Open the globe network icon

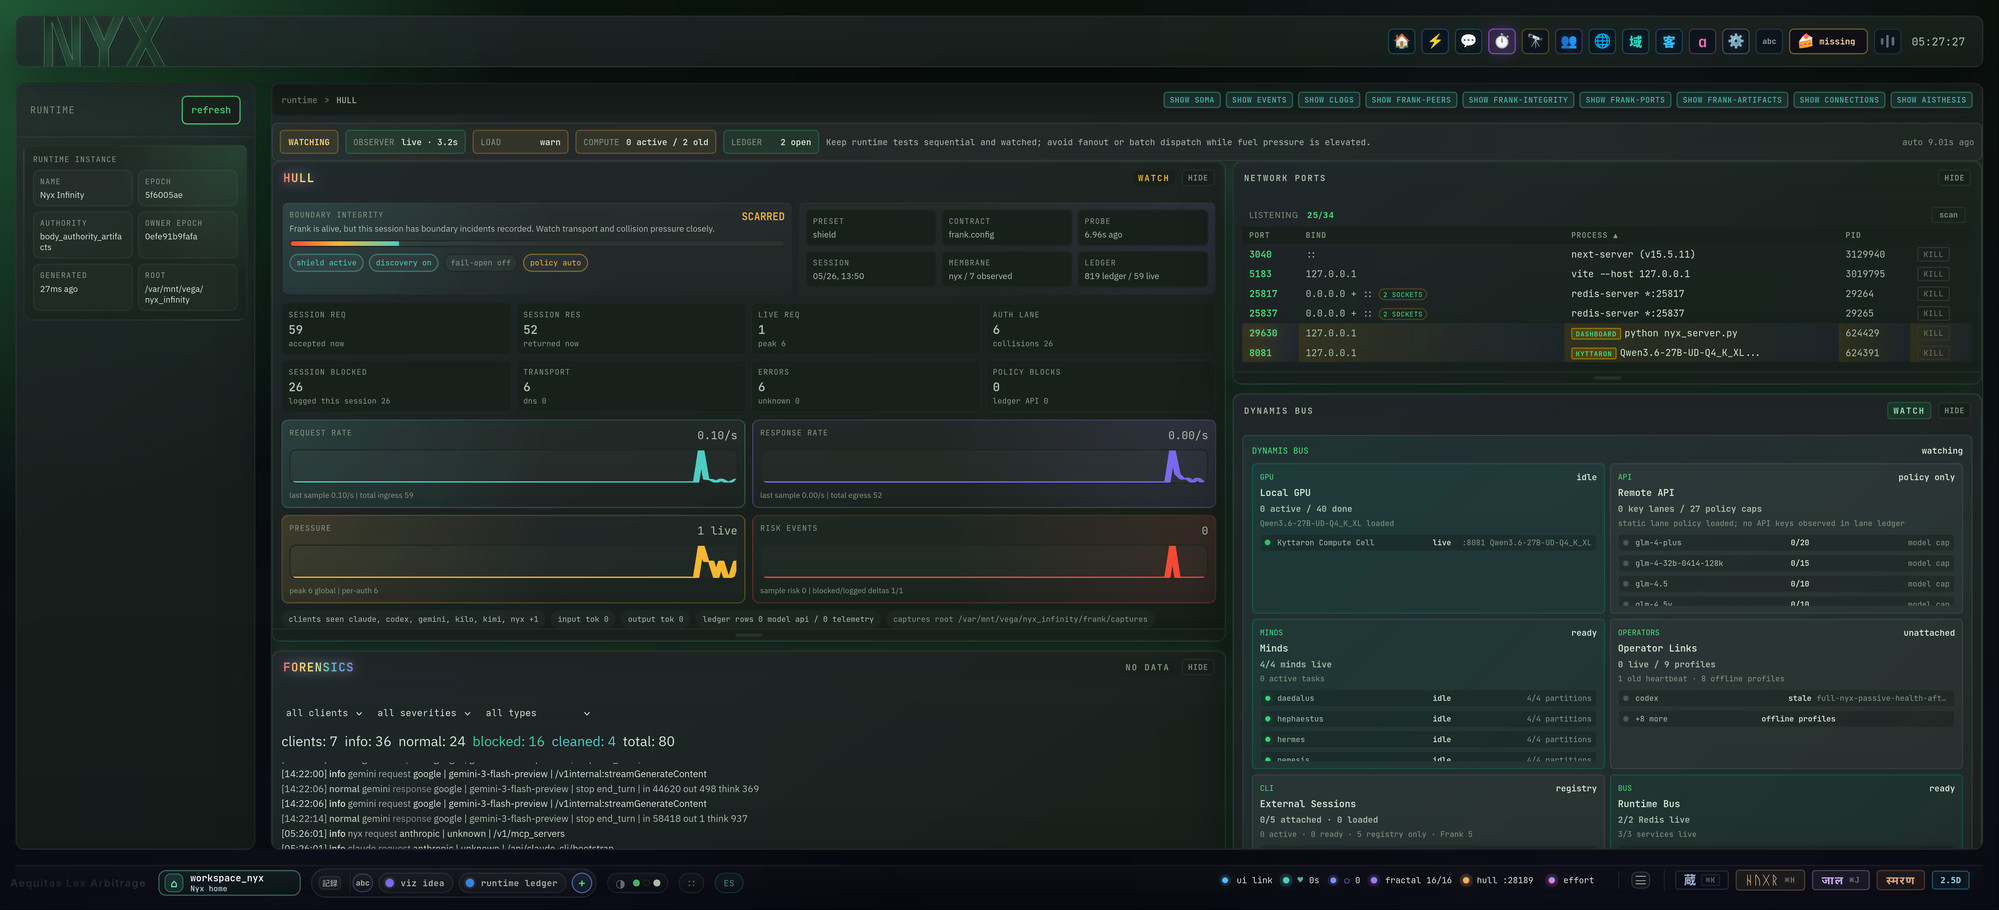click(x=1602, y=41)
